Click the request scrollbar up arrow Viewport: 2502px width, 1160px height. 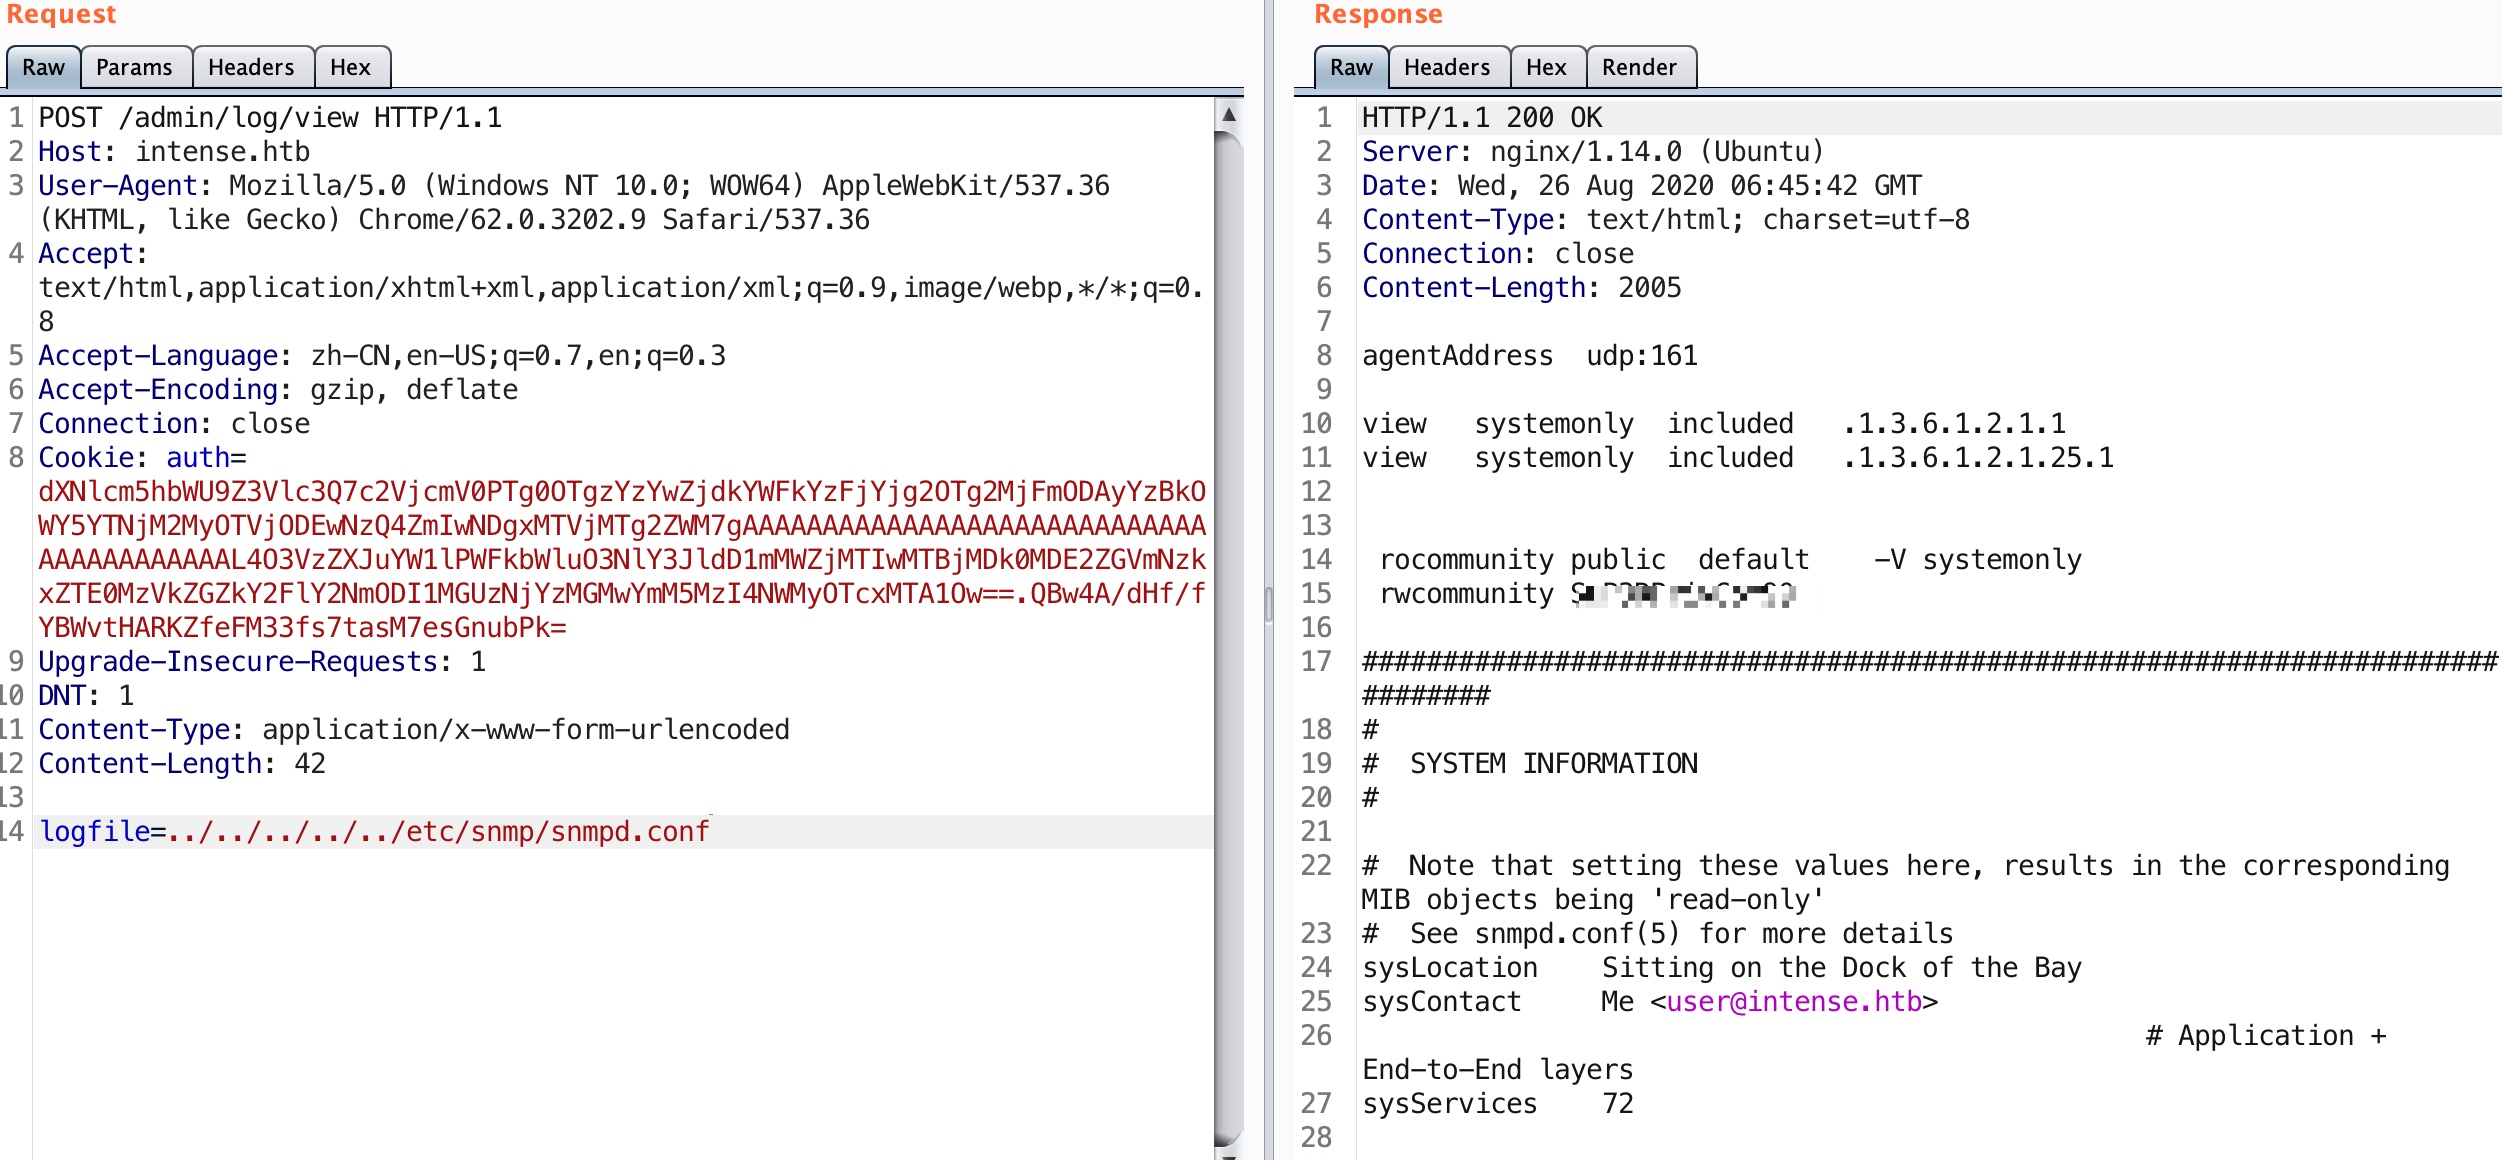pyautogui.click(x=1229, y=115)
